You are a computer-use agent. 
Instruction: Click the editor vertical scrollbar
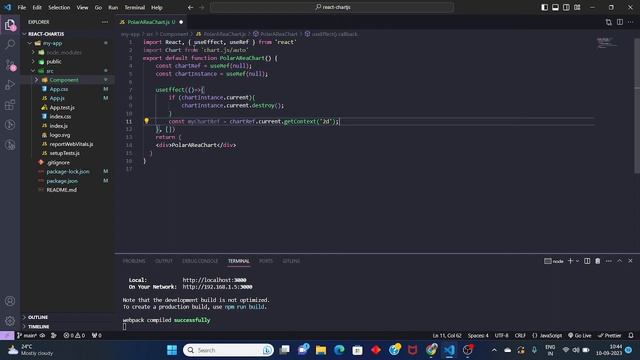pyautogui.click(x=637, y=105)
